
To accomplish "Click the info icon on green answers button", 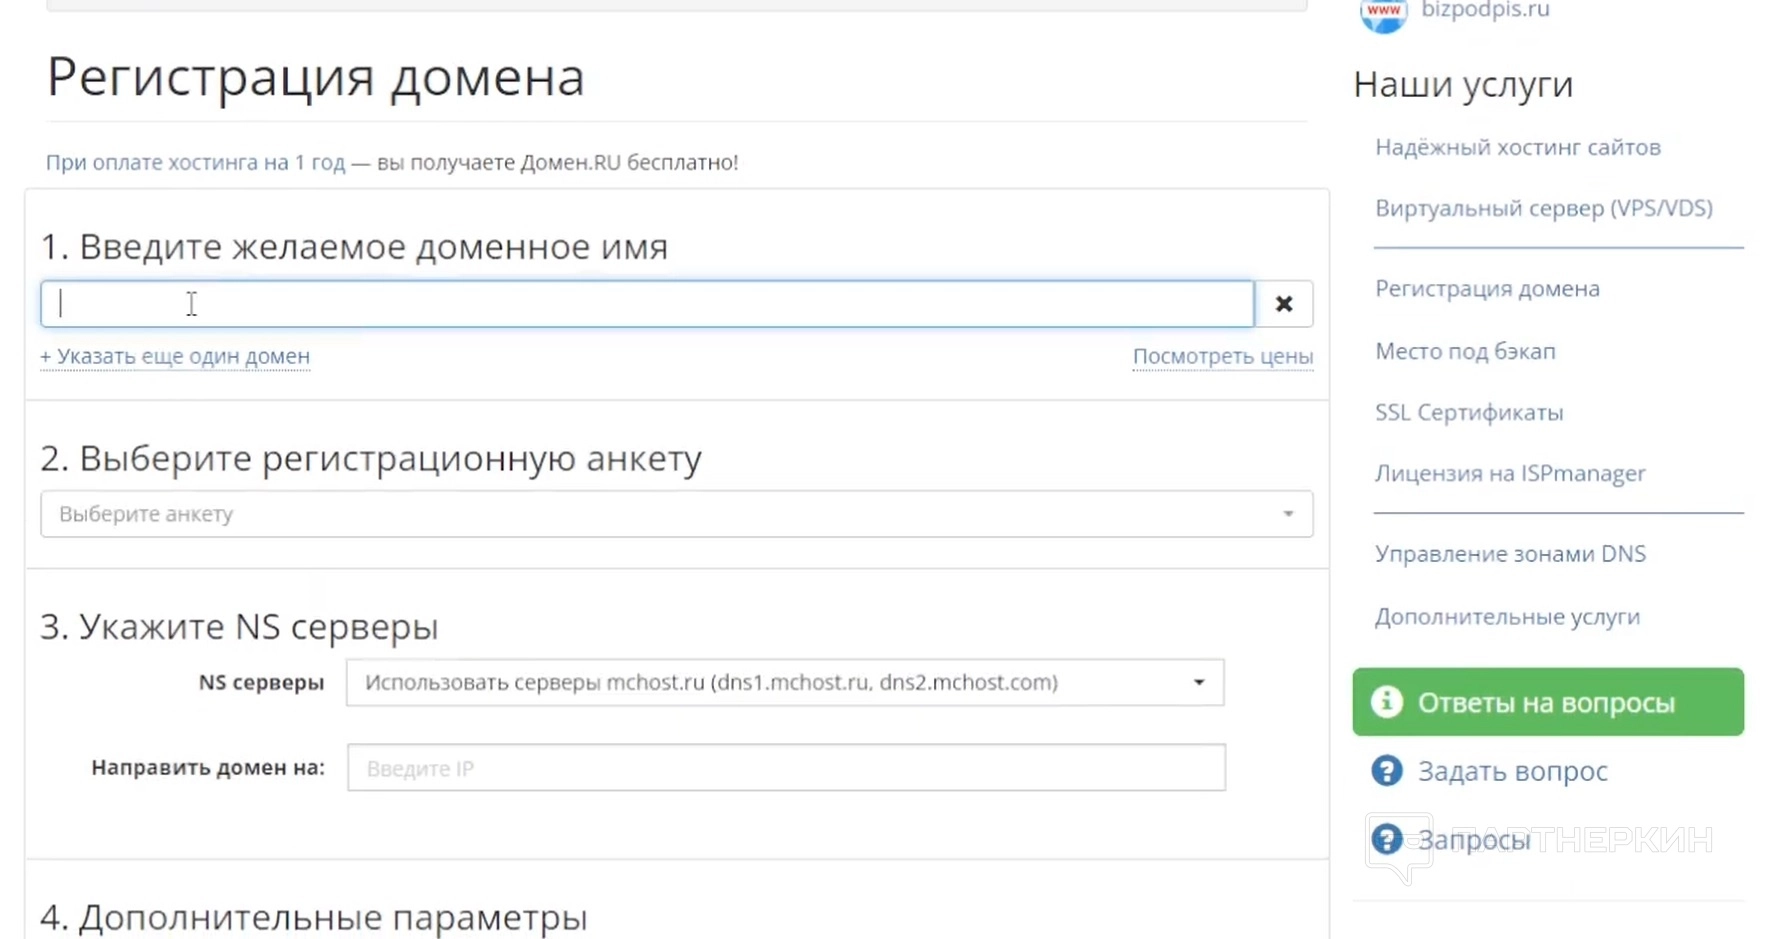I will pyautogui.click(x=1386, y=702).
